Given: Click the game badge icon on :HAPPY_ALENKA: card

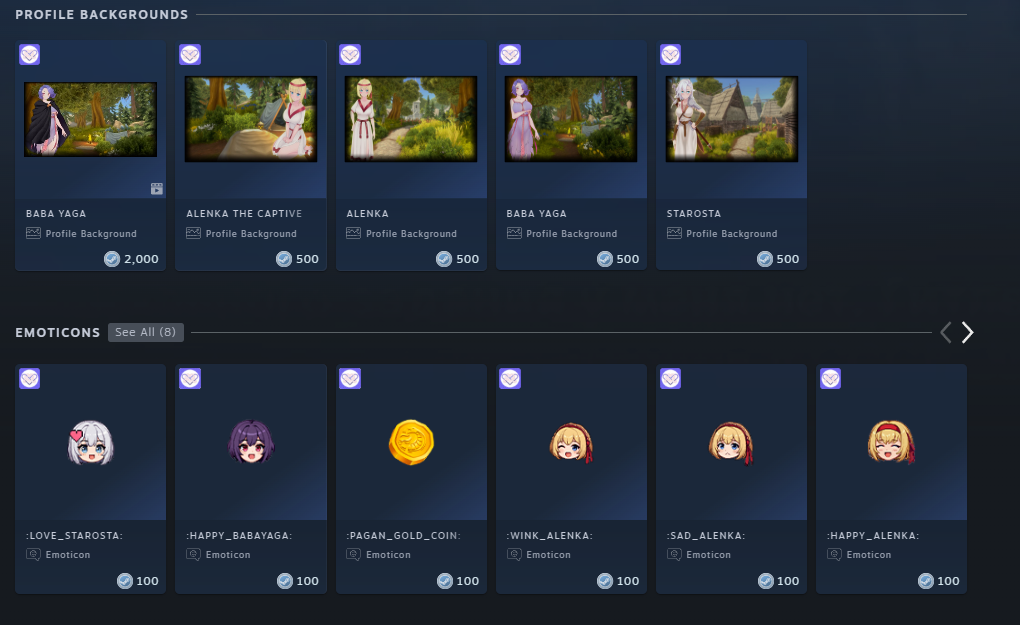Looking at the screenshot, I should tap(831, 379).
